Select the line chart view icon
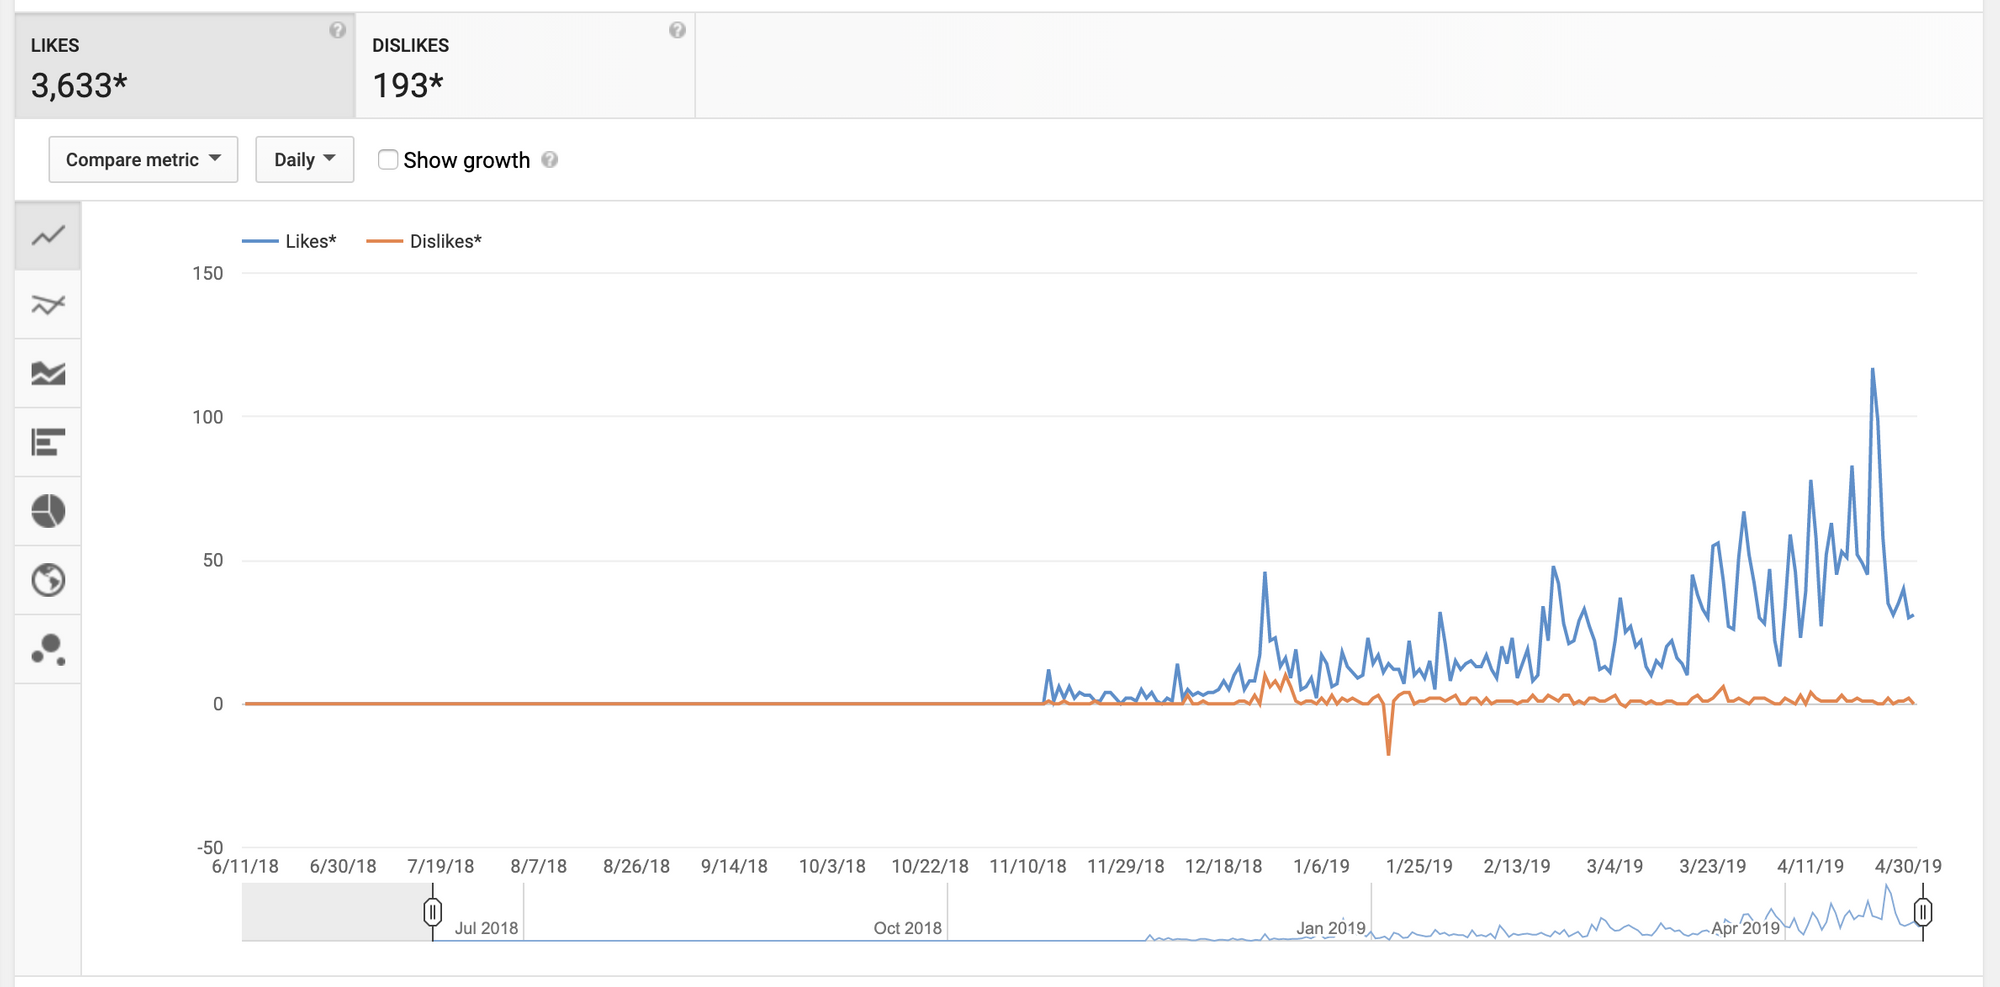 coord(48,236)
